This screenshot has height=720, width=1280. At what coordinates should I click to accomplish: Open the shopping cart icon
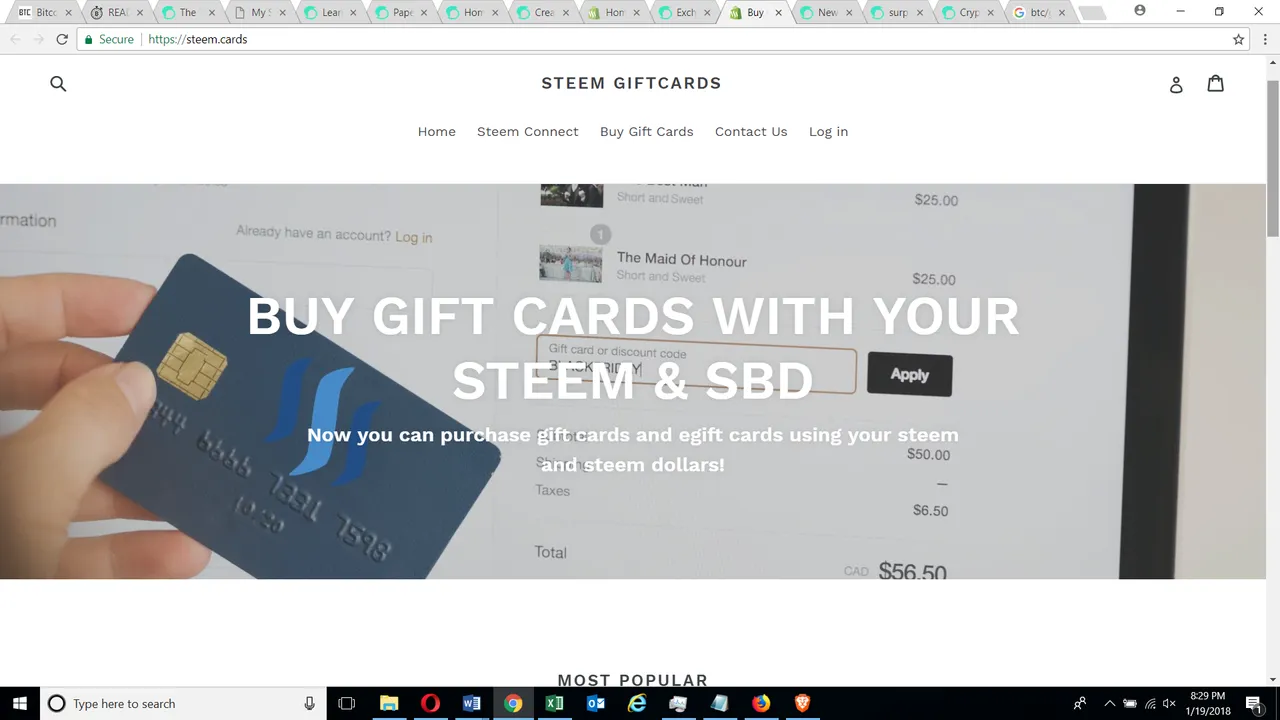1215,84
